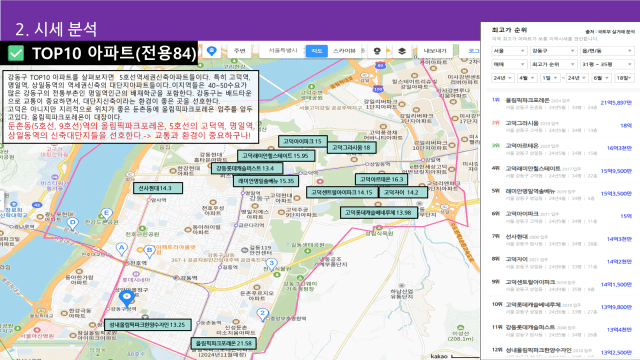The height and width of the screenshot is (360, 640).
Task: Click the blue transit pin icon in map toolbar
Action: [211, 51]
